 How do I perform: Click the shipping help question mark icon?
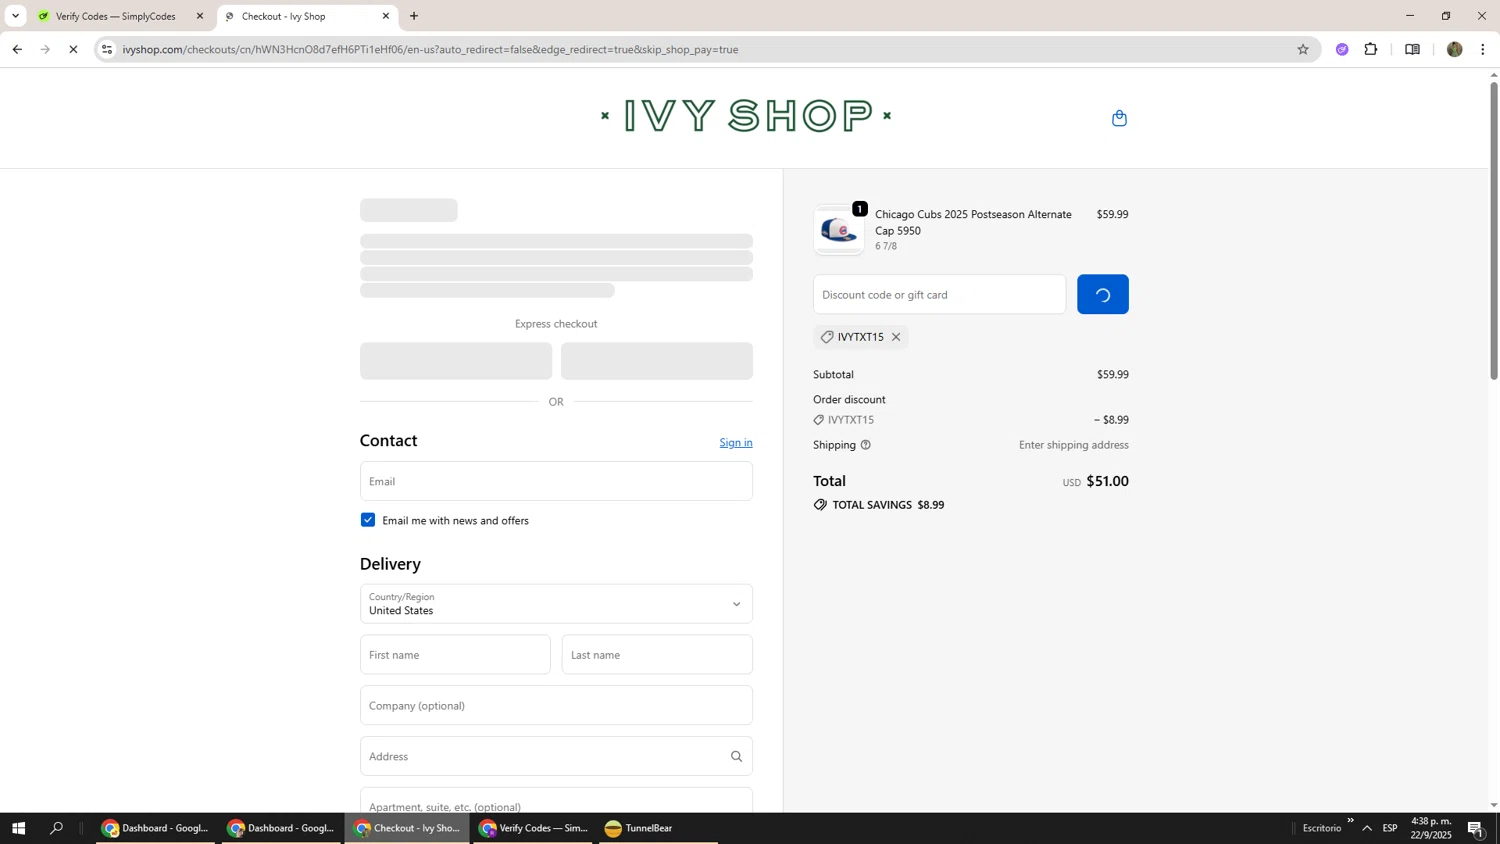[866, 445]
